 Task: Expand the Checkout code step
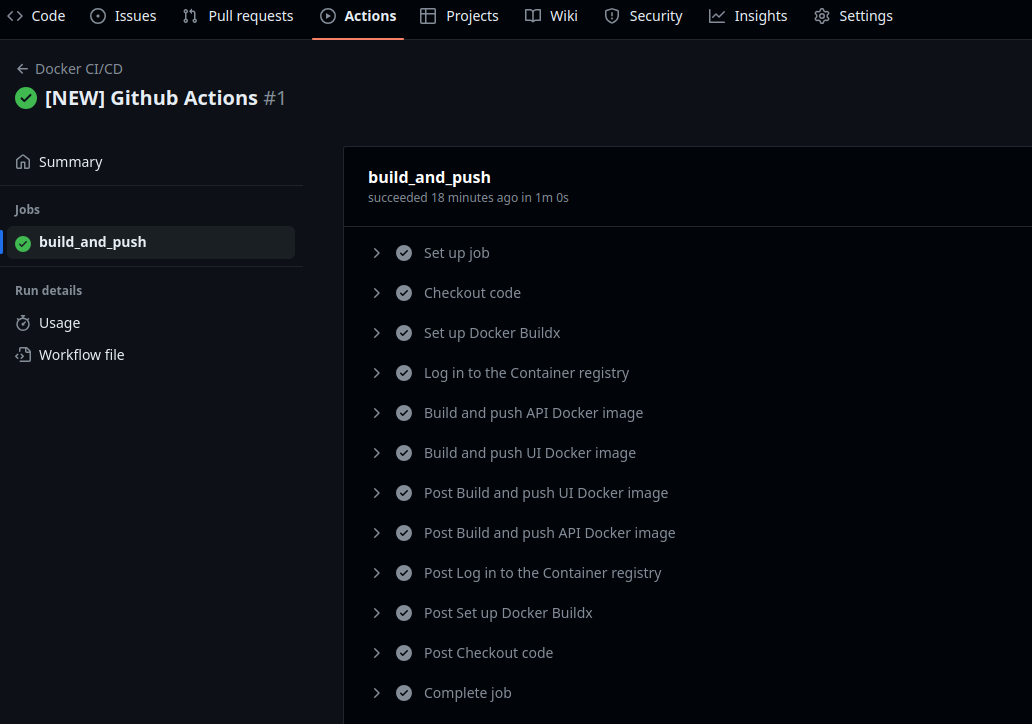(376, 293)
